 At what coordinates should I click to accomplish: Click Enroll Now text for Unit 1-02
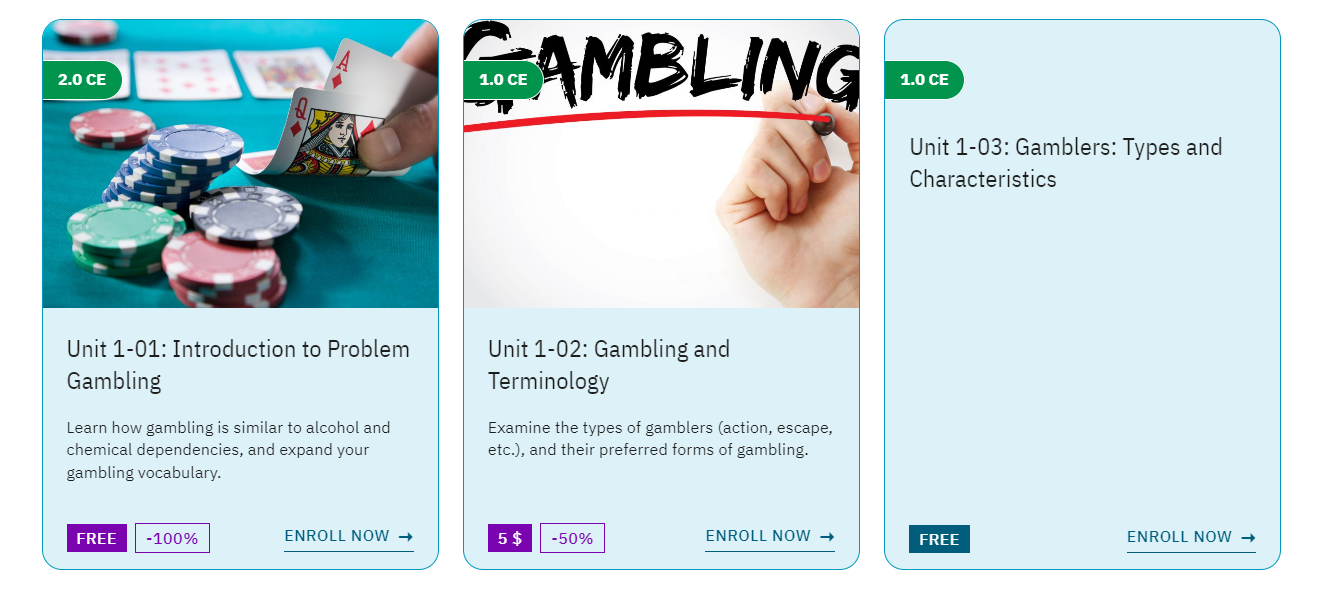[758, 536]
